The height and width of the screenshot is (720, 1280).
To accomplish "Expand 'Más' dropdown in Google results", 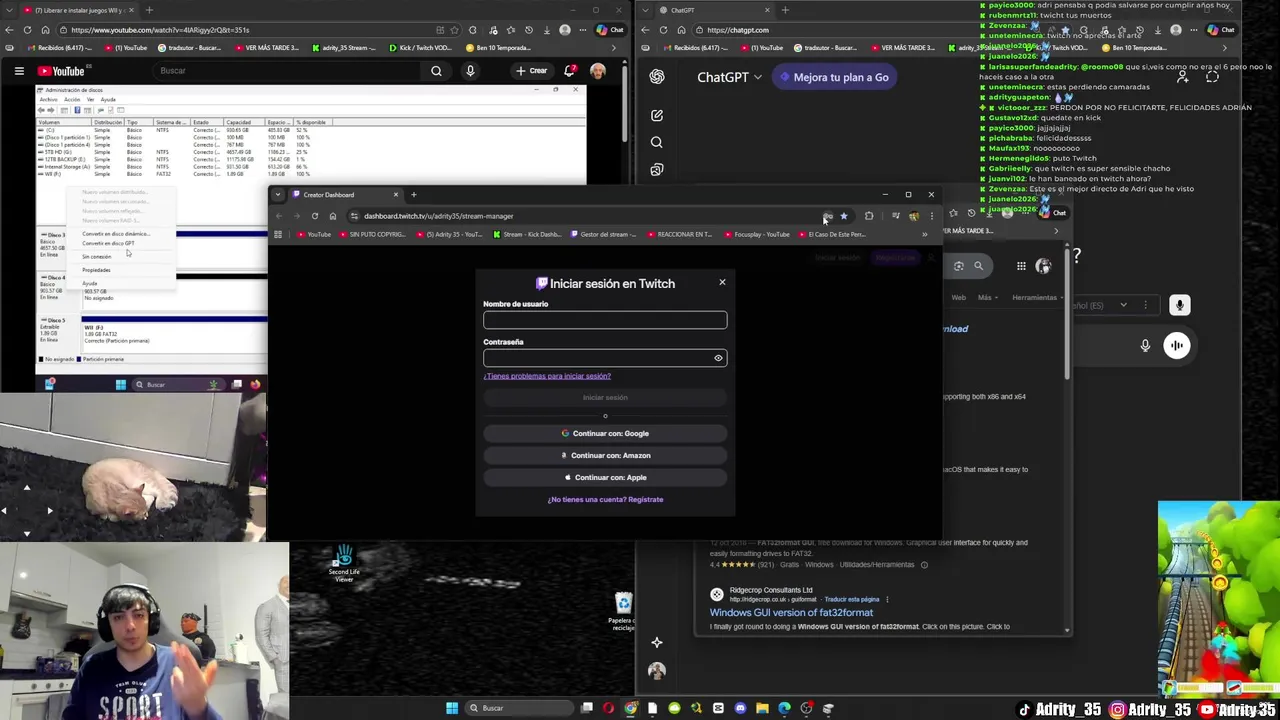I will pyautogui.click(x=989, y=297).
